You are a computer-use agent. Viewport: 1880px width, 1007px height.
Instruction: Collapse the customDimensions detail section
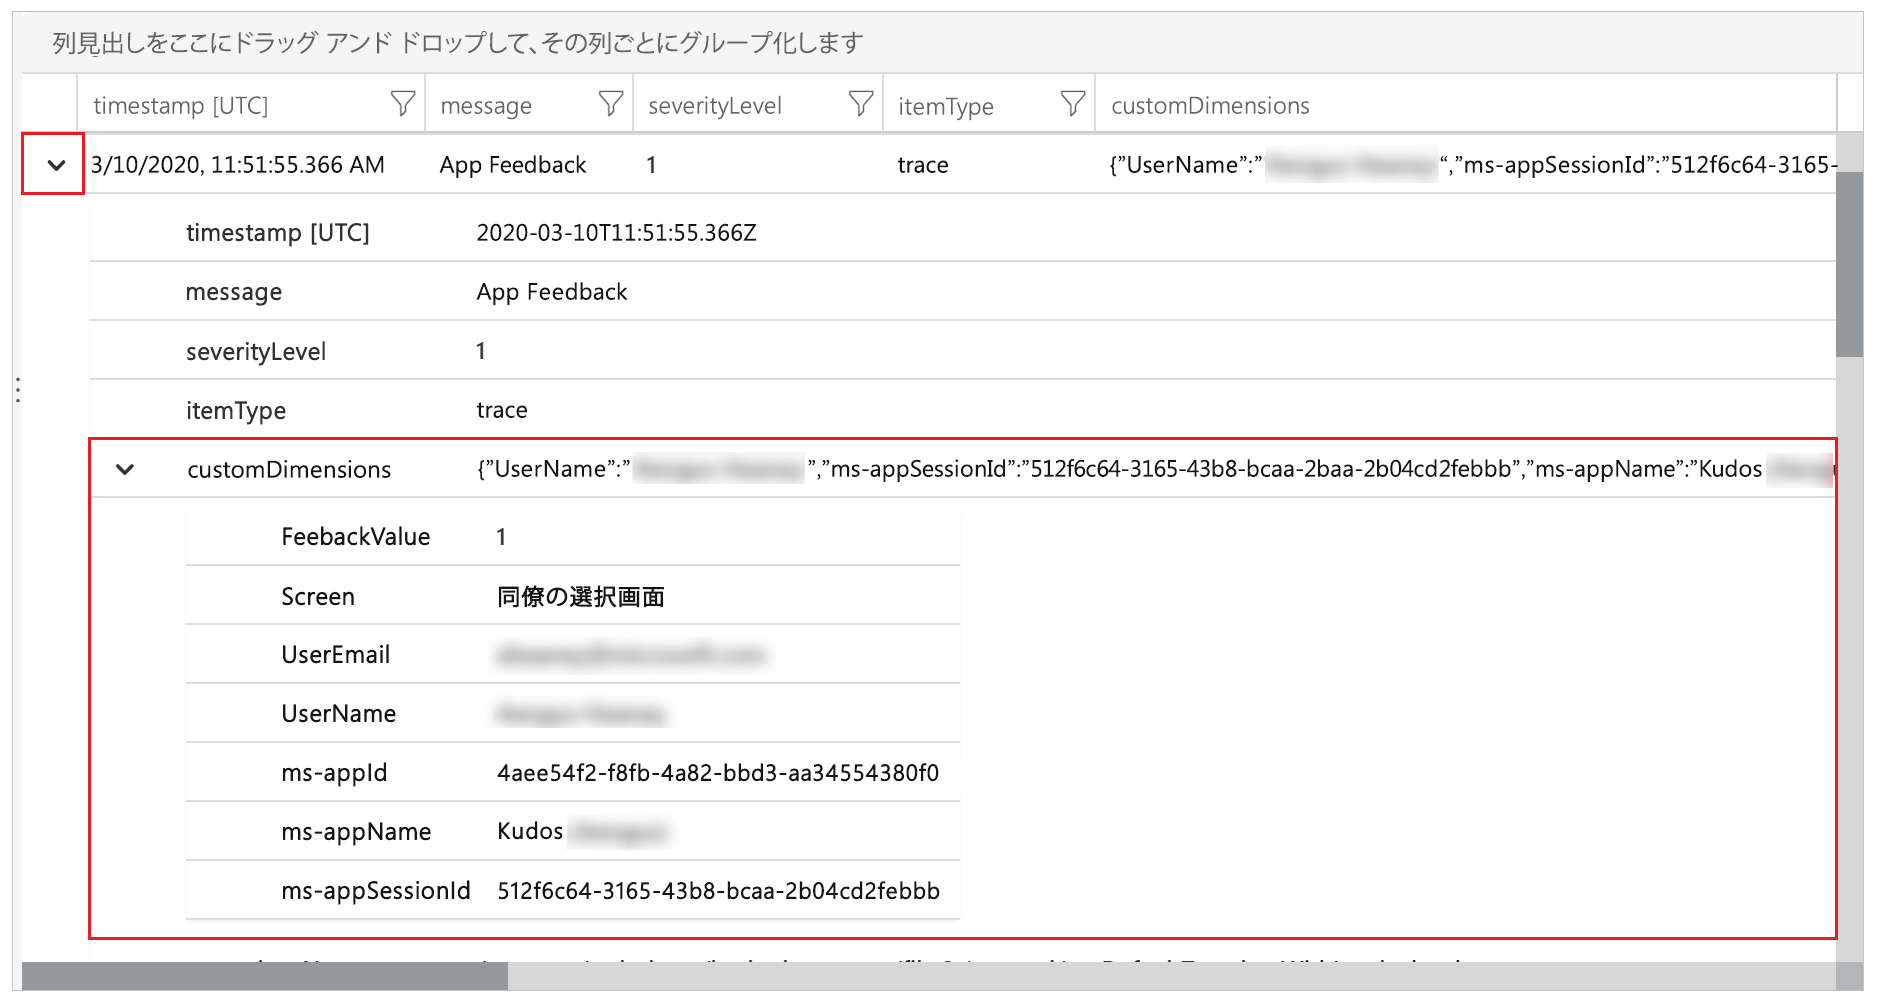click(125, 469)
